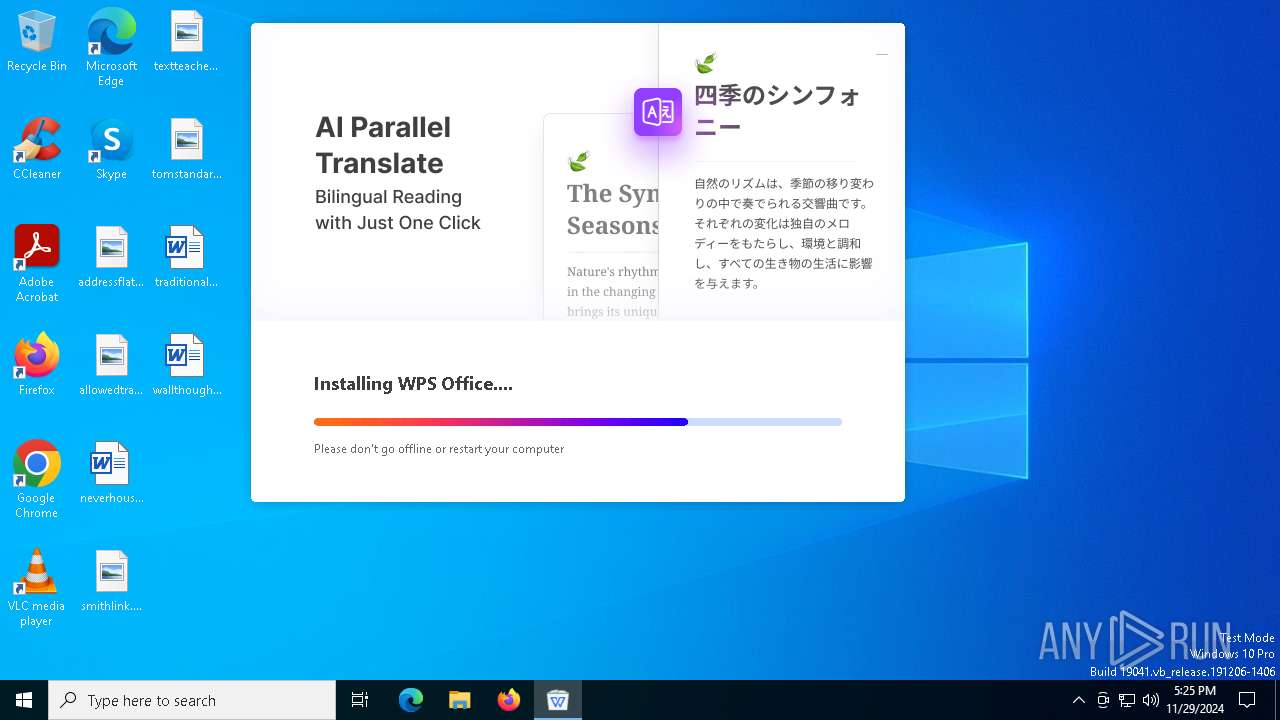
Task: Select the WPS installer taskbar button
Action: pos(558,700)
